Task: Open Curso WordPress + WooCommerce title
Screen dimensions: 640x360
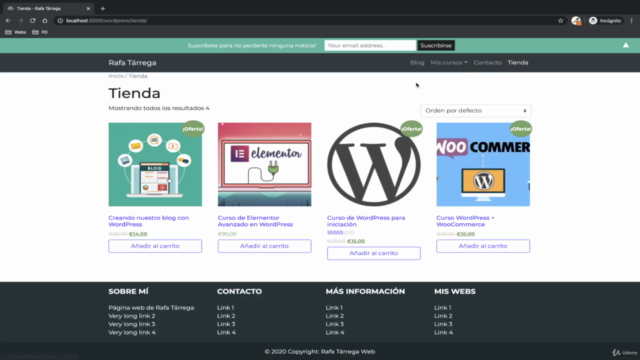Action: tap(465, 221)
